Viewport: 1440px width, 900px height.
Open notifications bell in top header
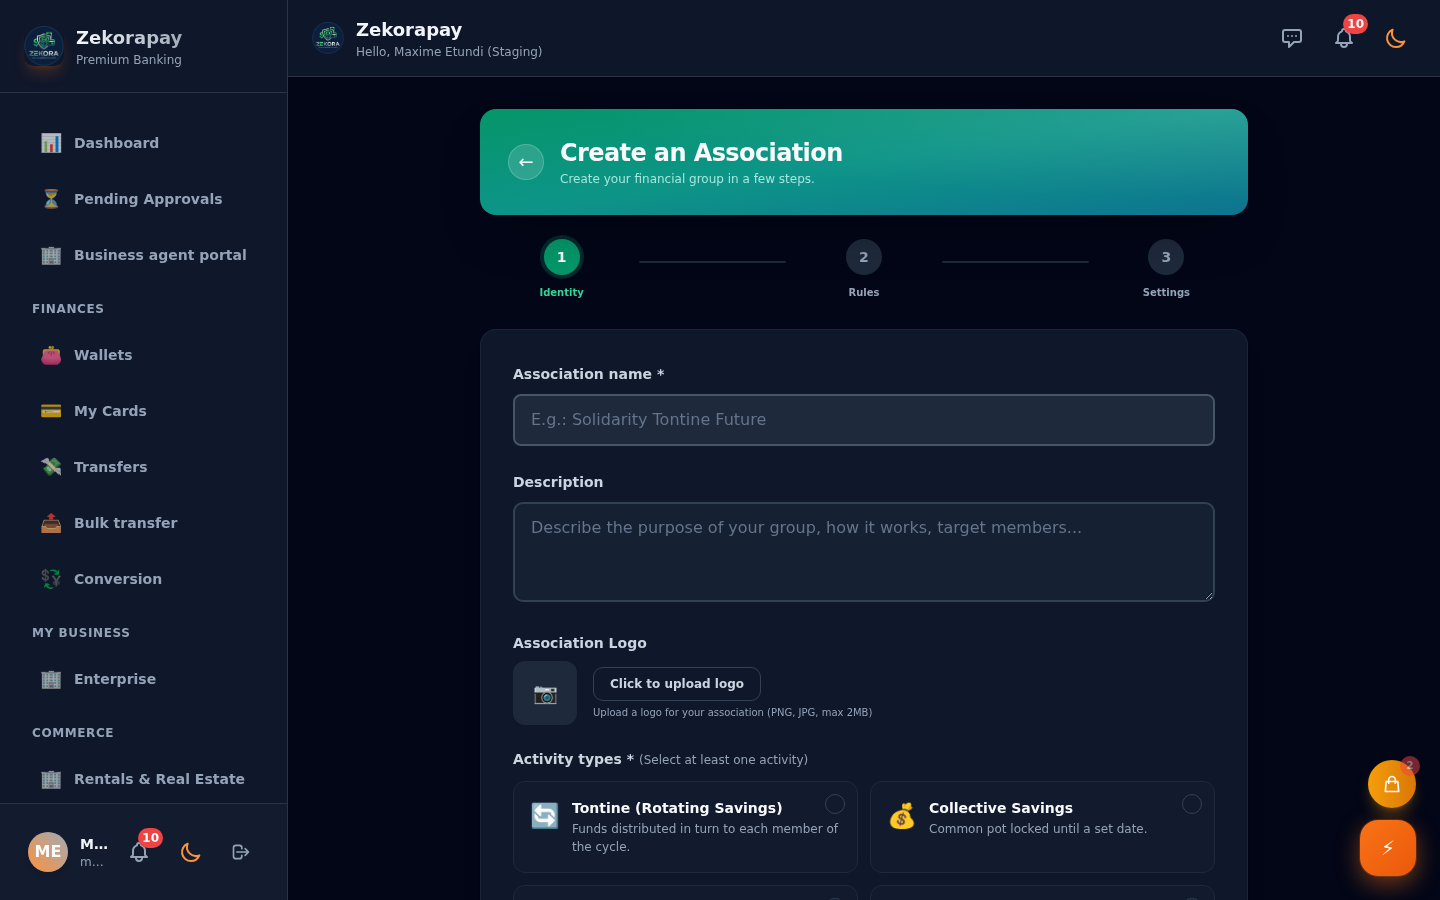click(1344, 38)
